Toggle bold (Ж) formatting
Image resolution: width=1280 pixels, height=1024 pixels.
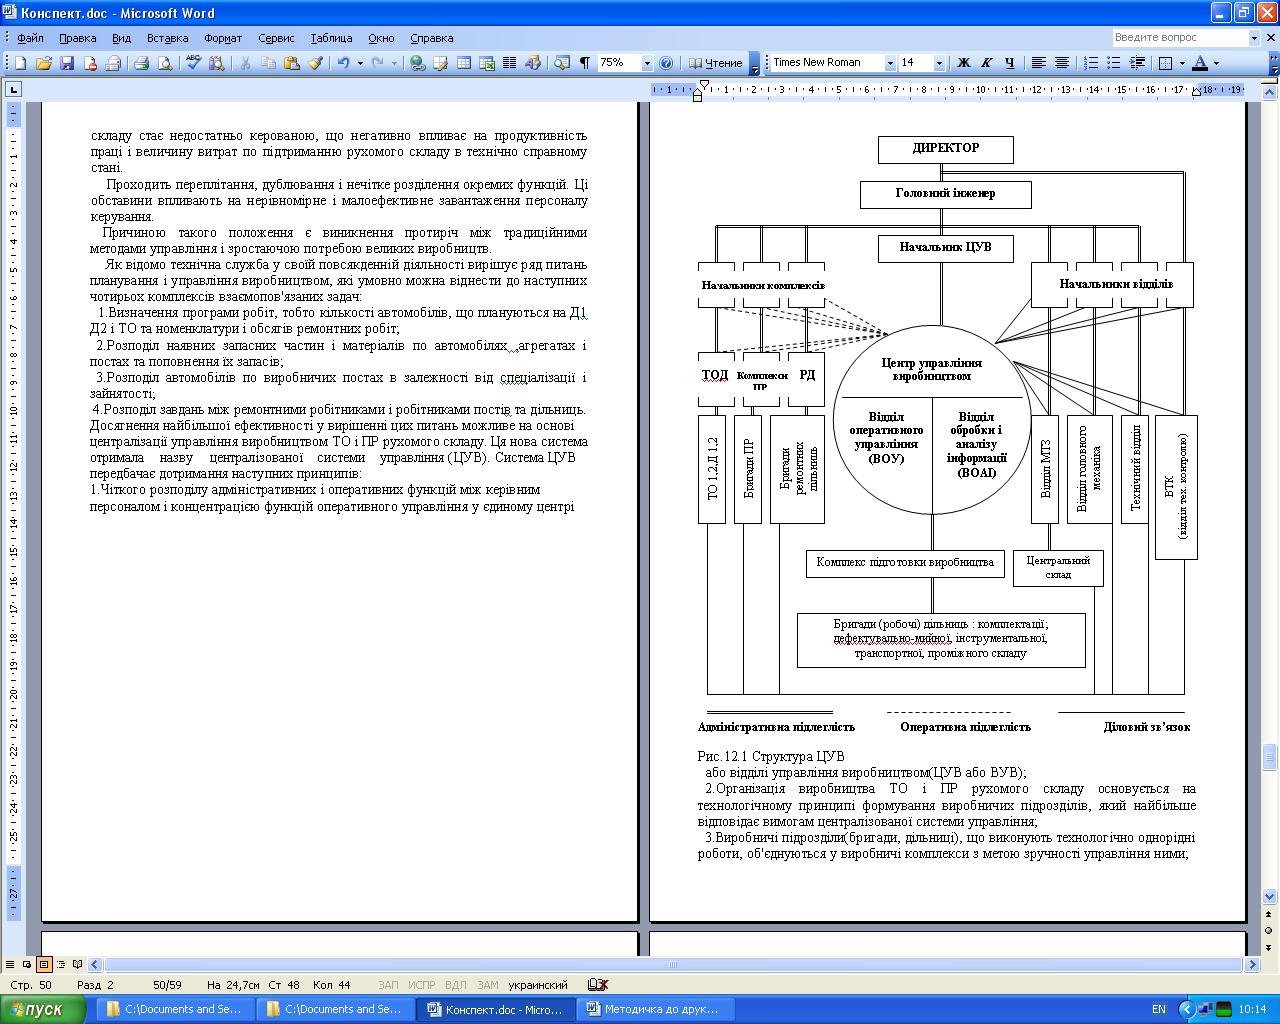pyautogui.click(x=964, y=63)
